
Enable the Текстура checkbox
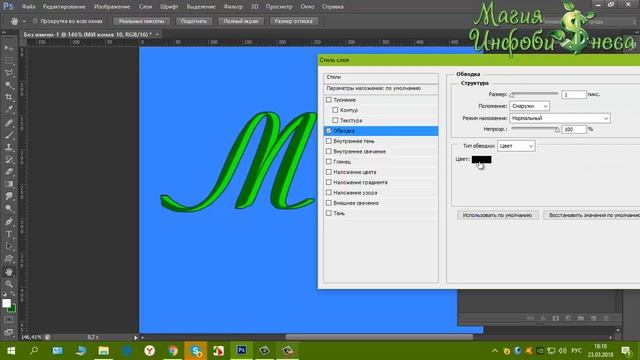335,120
